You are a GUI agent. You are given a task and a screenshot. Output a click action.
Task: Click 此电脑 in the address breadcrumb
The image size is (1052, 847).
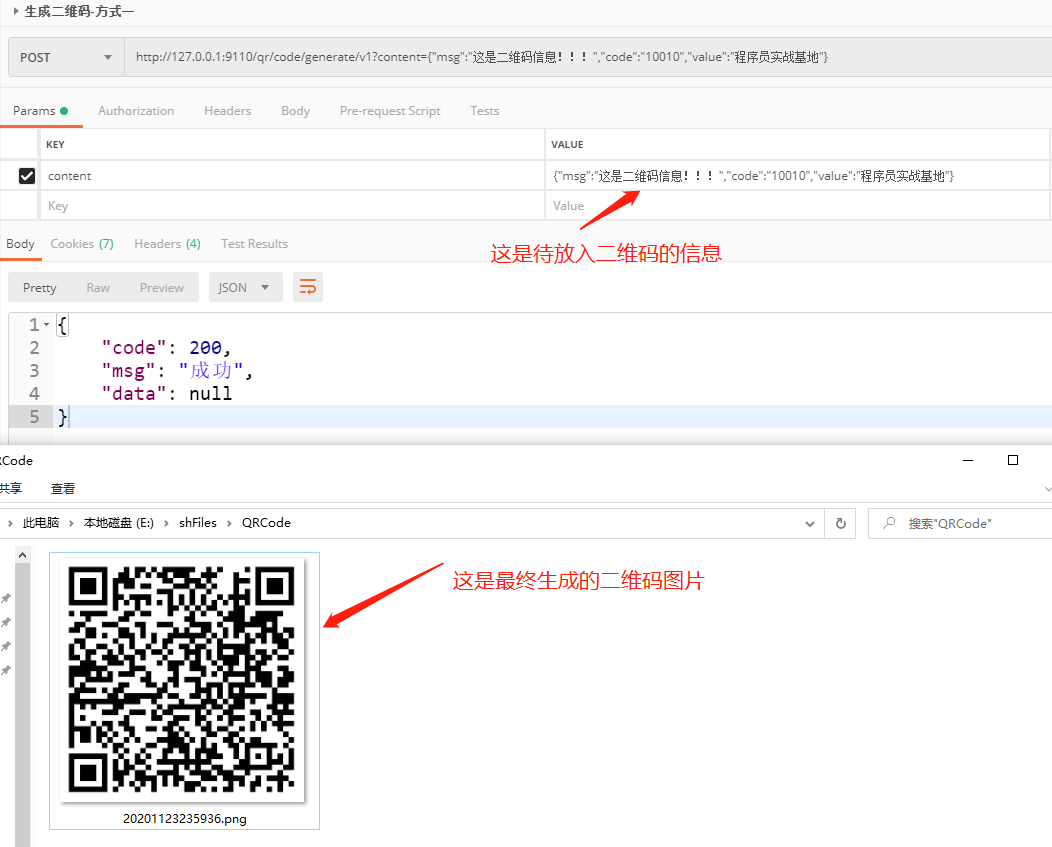(41, 523)
